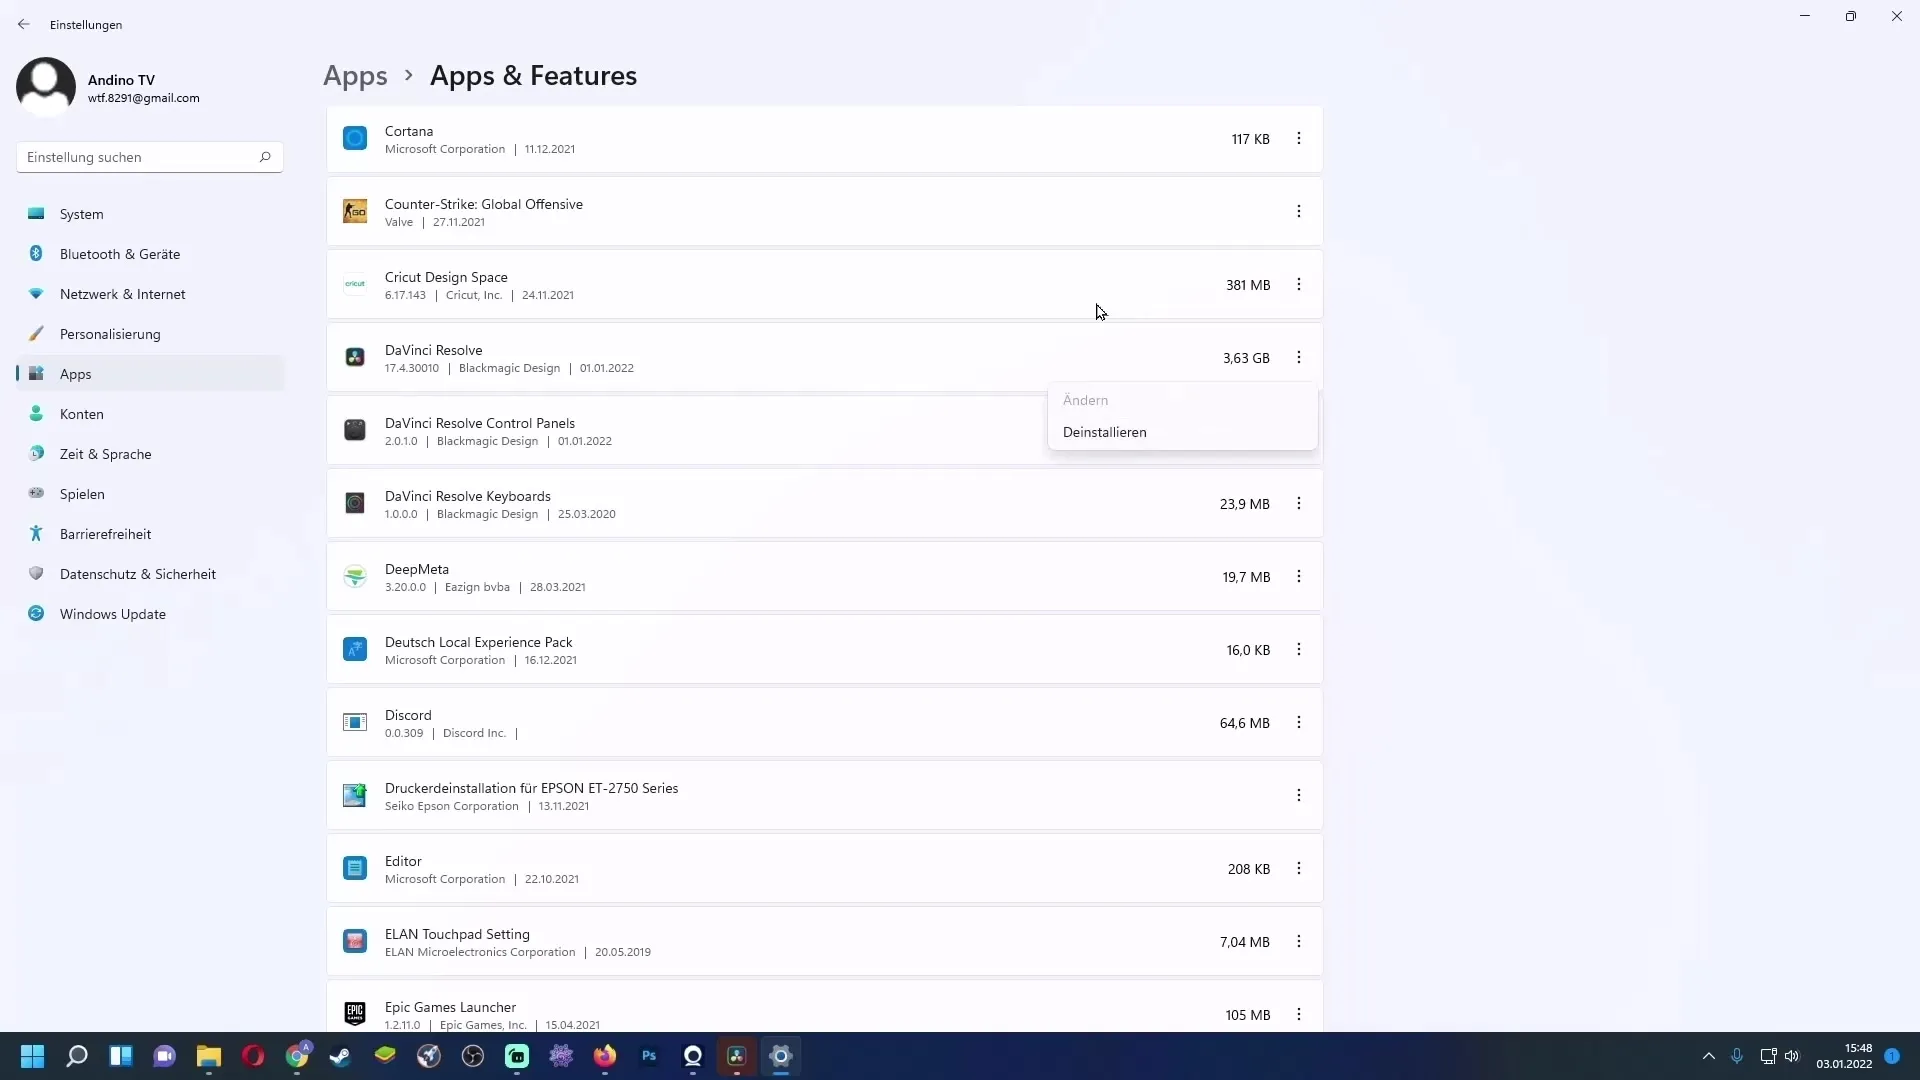Viewport: 1920px width, 1080px height.
Task: Open Netzwerk & Internet settings
Action: point(150,294)
